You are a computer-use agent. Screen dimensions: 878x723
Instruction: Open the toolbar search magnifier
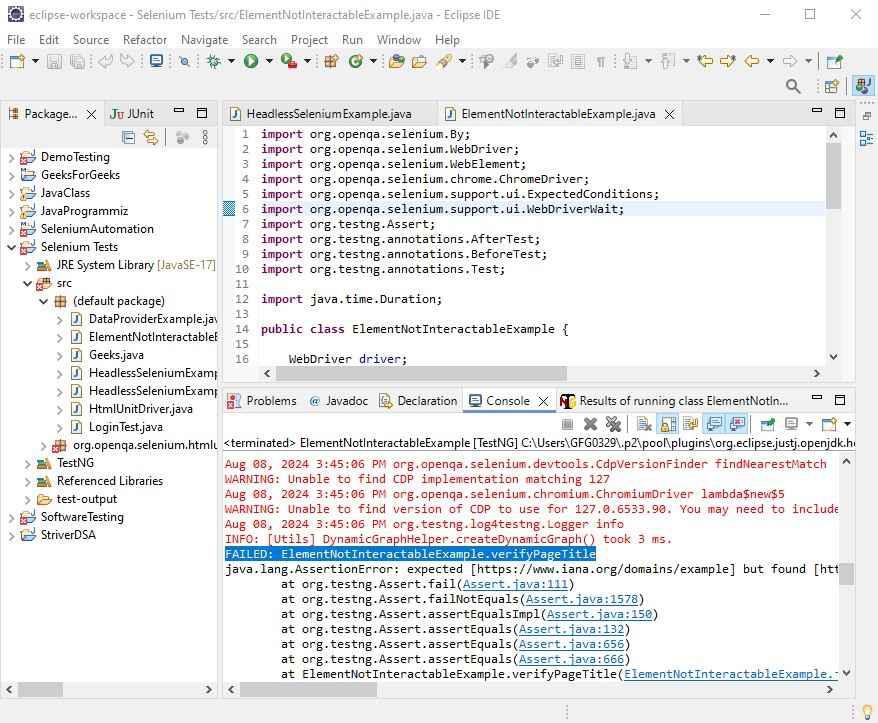(x=793, y=87)
